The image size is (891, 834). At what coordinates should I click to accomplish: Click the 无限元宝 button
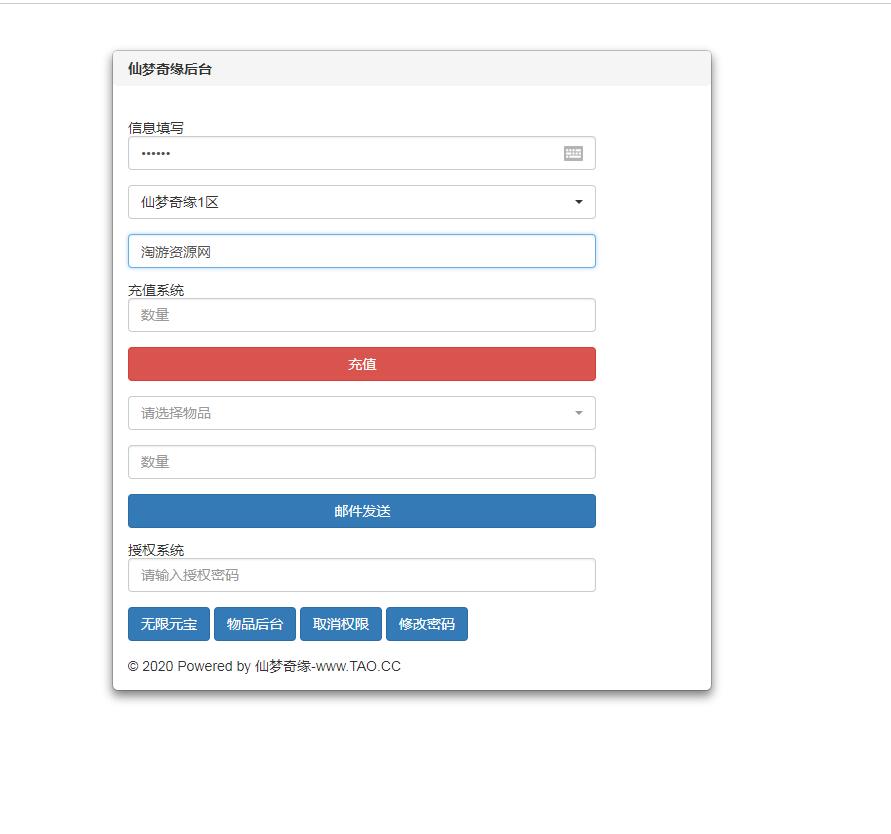click(x=169, y=624)
